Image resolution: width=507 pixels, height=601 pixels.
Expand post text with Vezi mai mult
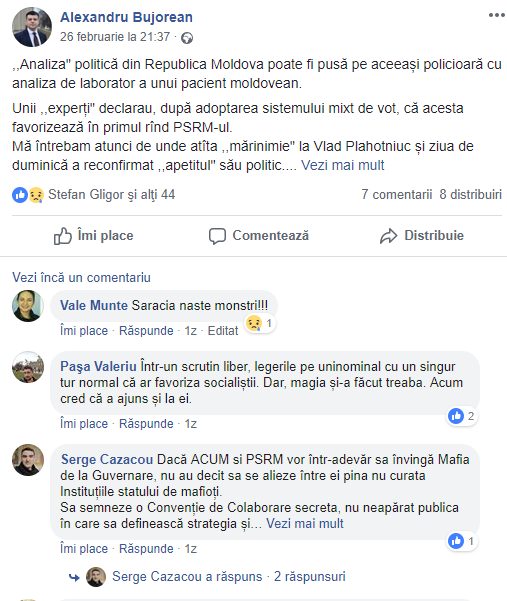(x=342, y=165)
